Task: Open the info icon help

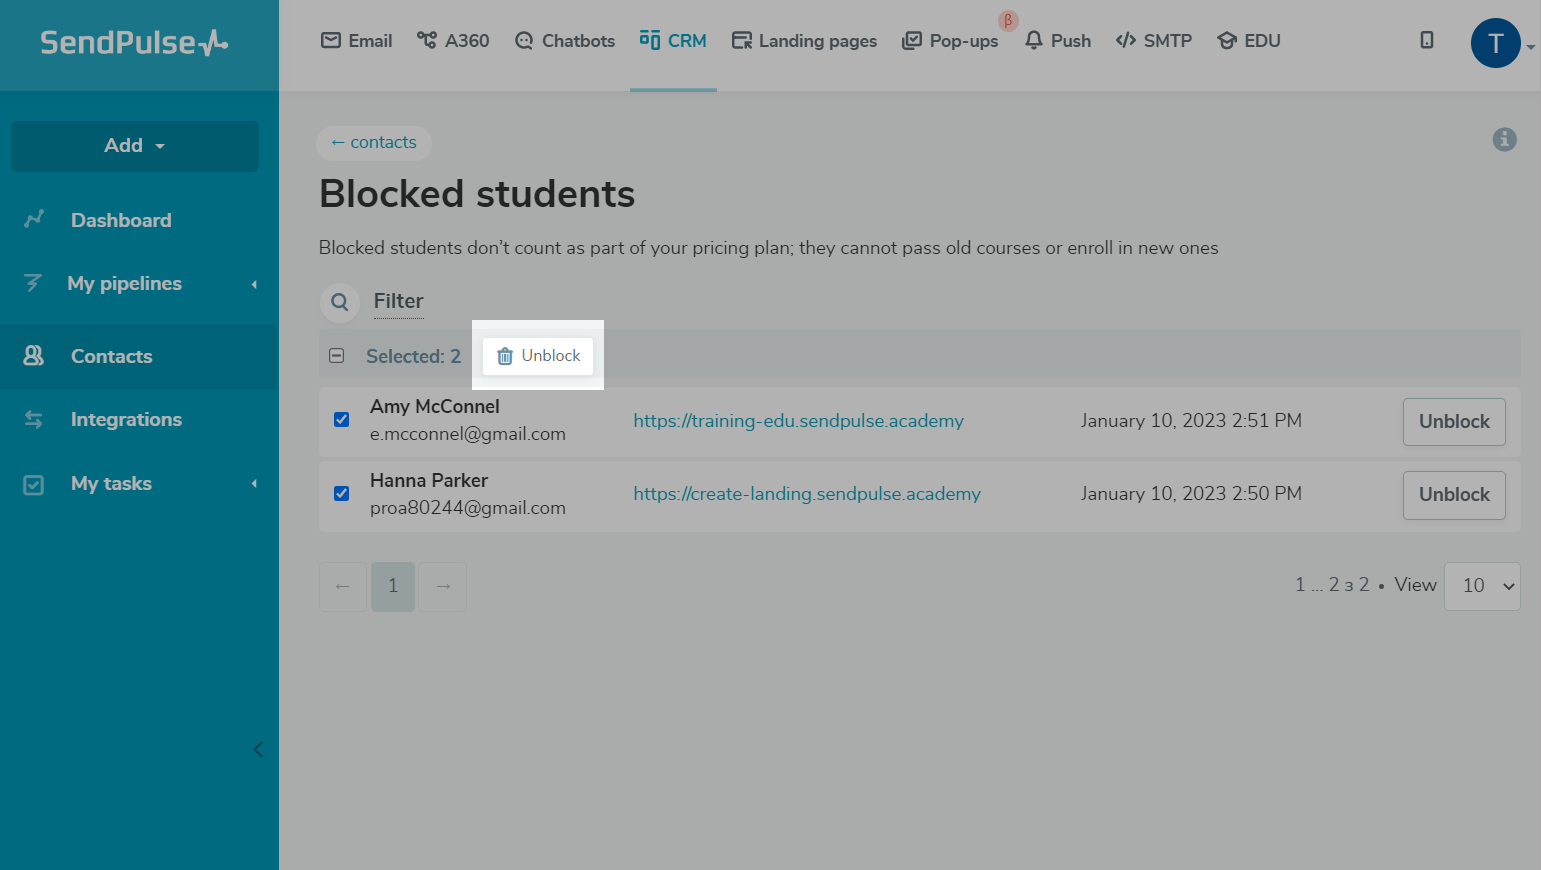Action: (1504, 140)
